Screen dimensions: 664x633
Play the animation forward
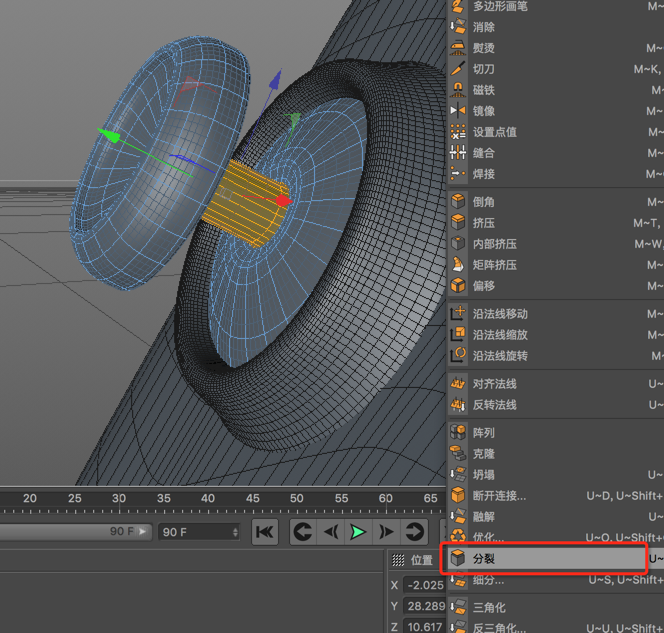(x=358, y=532)
